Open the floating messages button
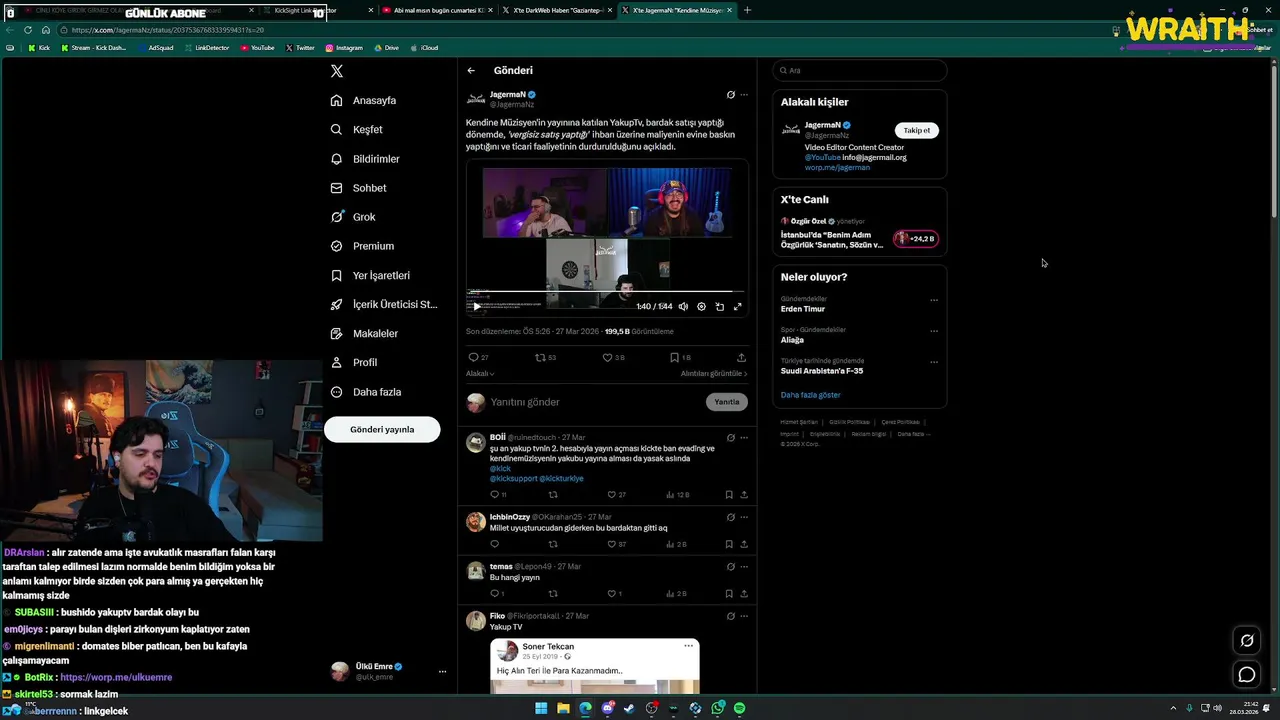 pos(1247,675)
